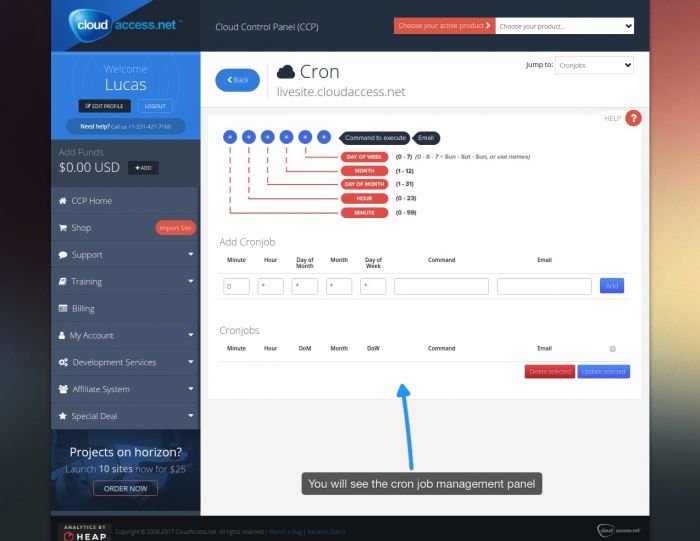This screenshot has height=541, width=700.
Task: Click the Special Deal star icon
Action: pos(63,416)
